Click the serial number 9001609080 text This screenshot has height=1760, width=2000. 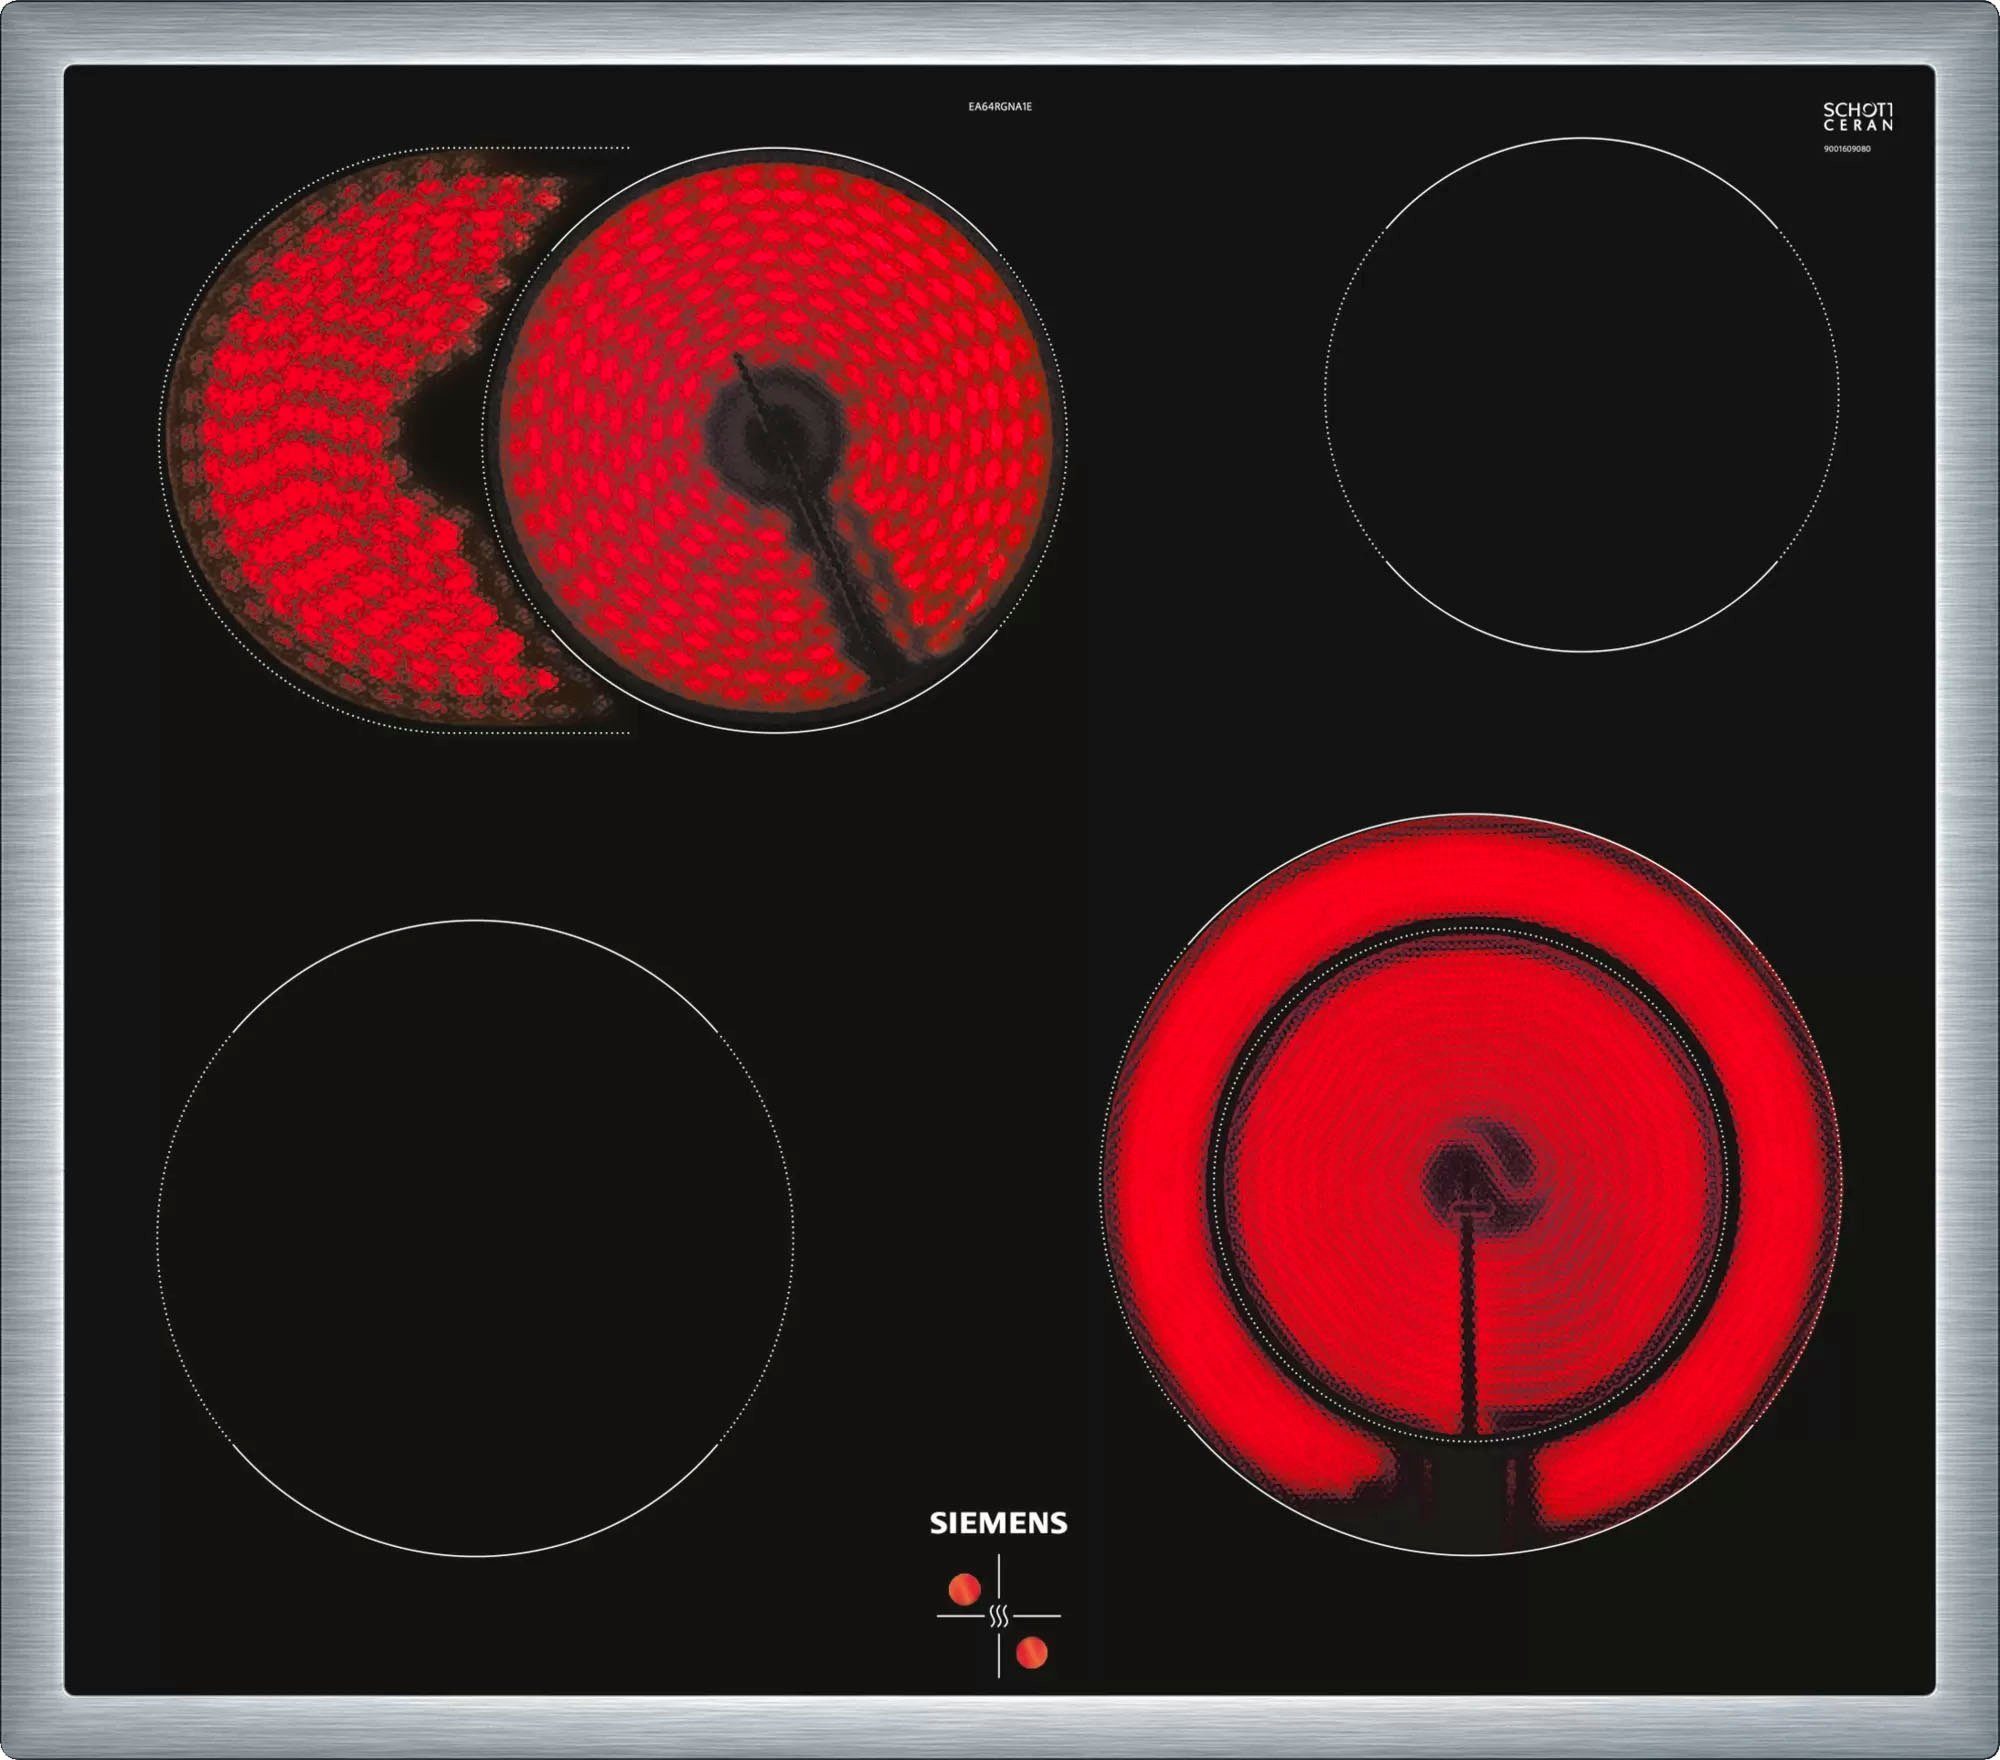(x=1847, y=149)
